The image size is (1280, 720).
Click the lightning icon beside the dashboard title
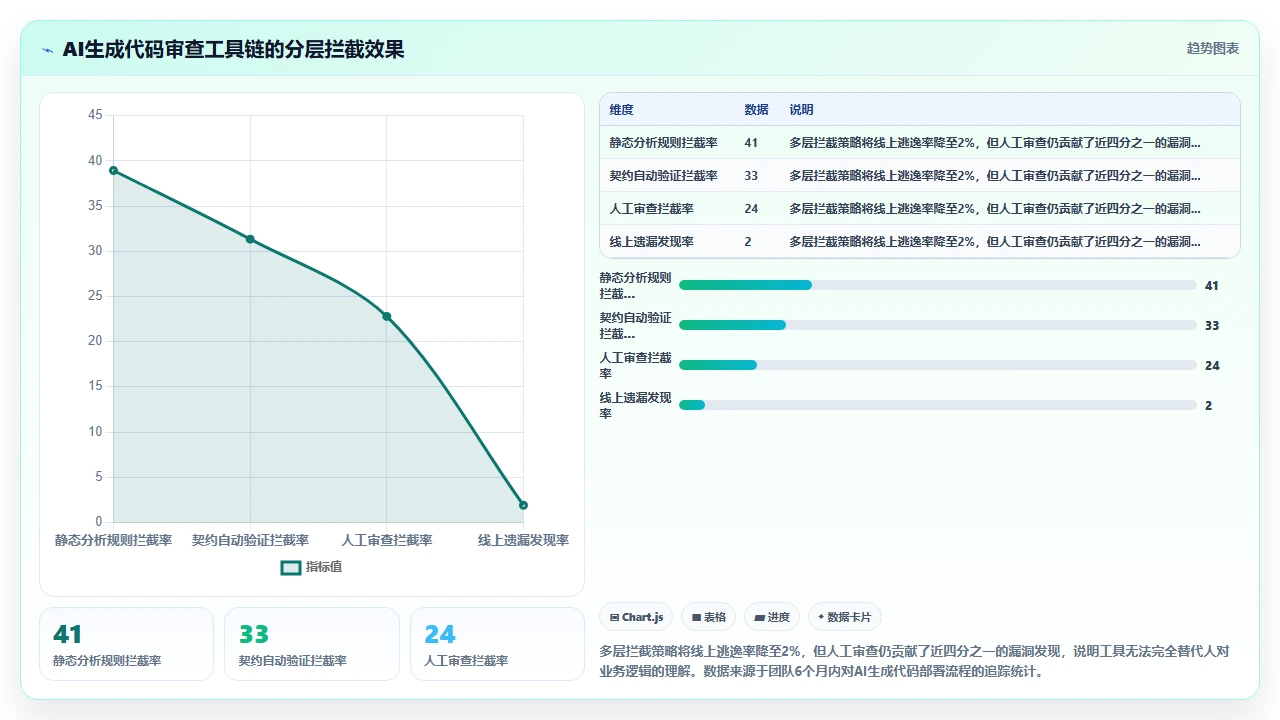[x=48, y=49]
